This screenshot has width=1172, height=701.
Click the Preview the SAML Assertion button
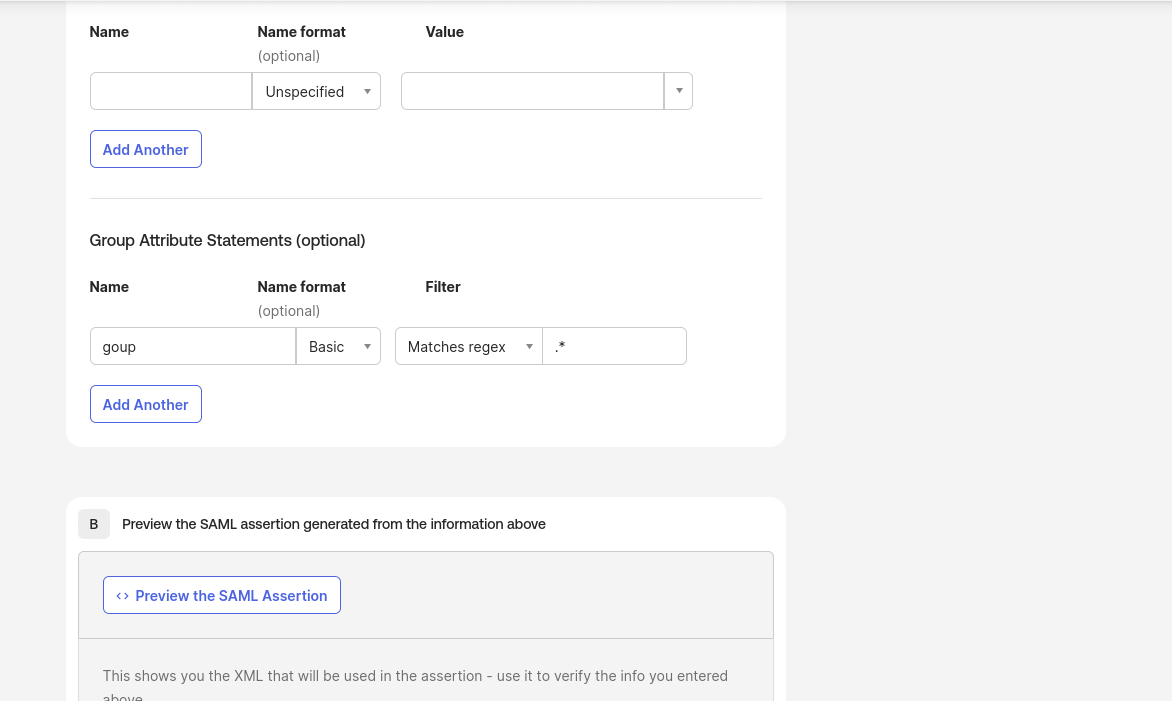click(x=221, y=595)
